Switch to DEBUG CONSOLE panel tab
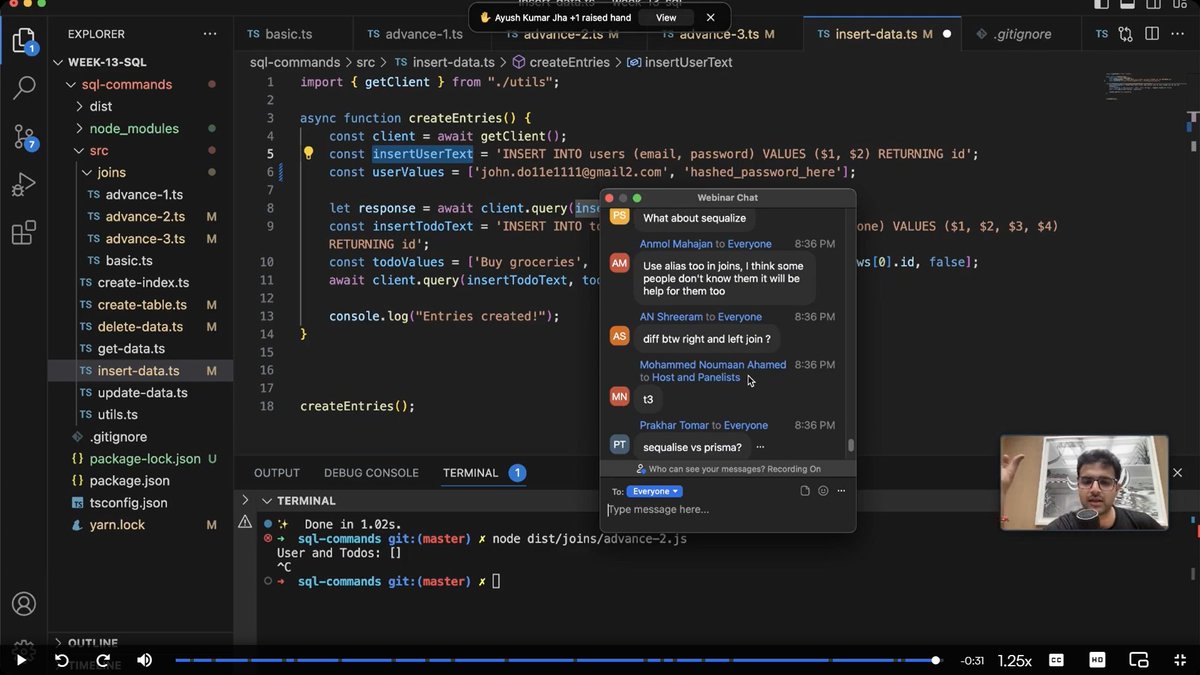 point(371,472)
